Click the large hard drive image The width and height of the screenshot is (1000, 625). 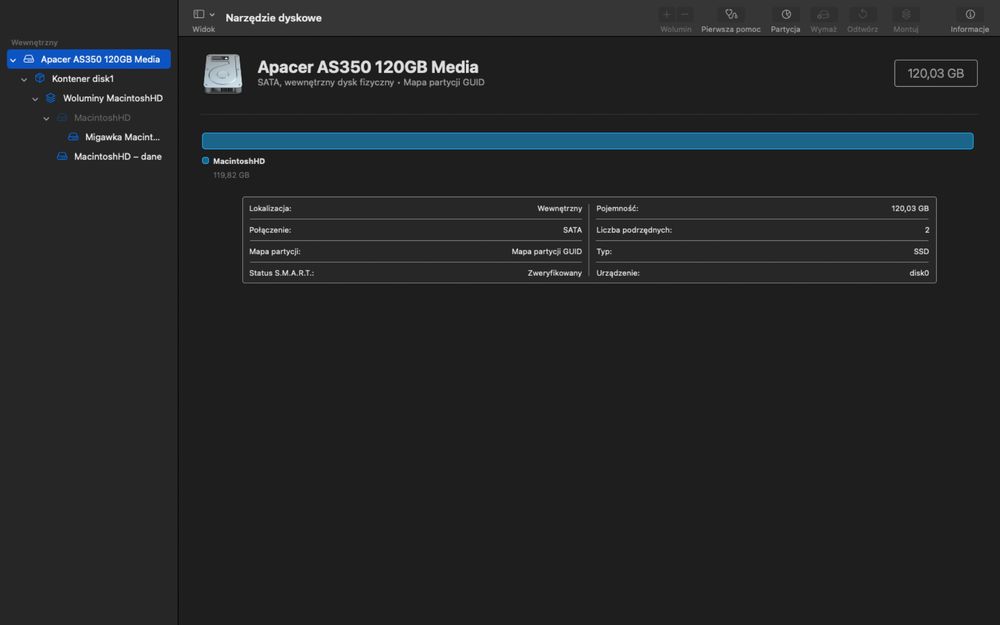[223, 73]
